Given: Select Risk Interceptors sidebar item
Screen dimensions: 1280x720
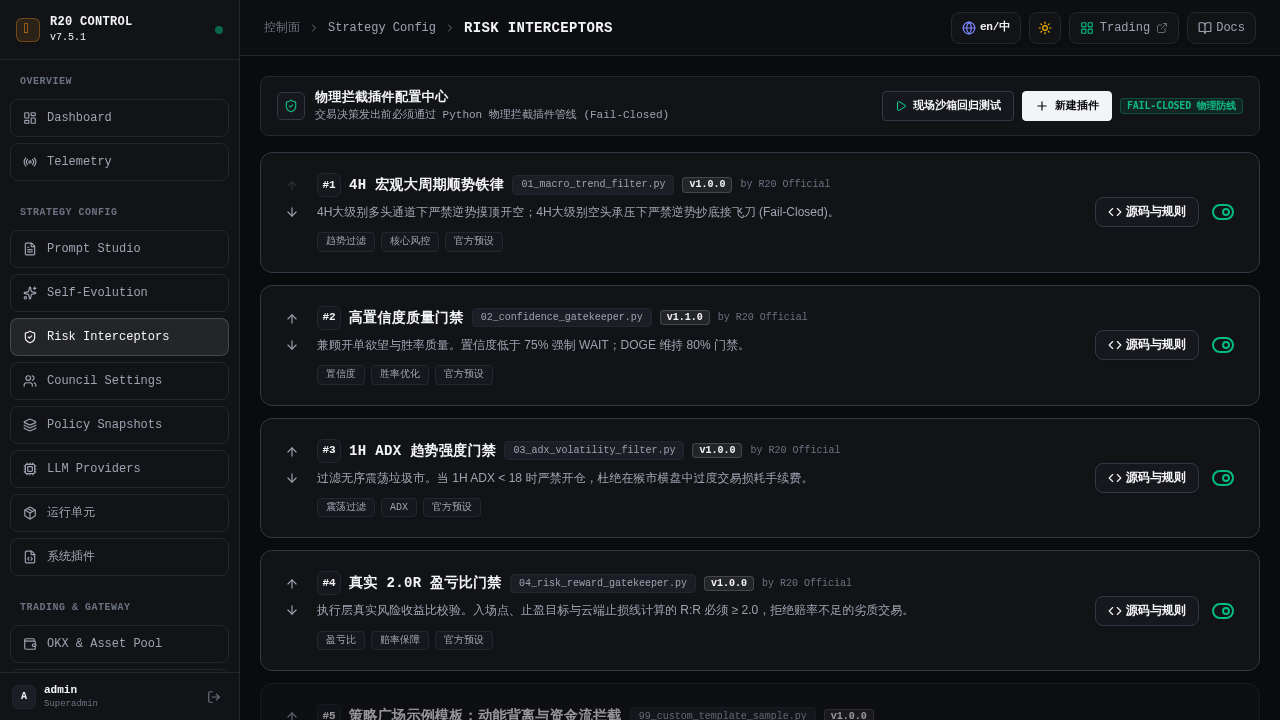Looking at the screenshot, I should coord(119,337).
